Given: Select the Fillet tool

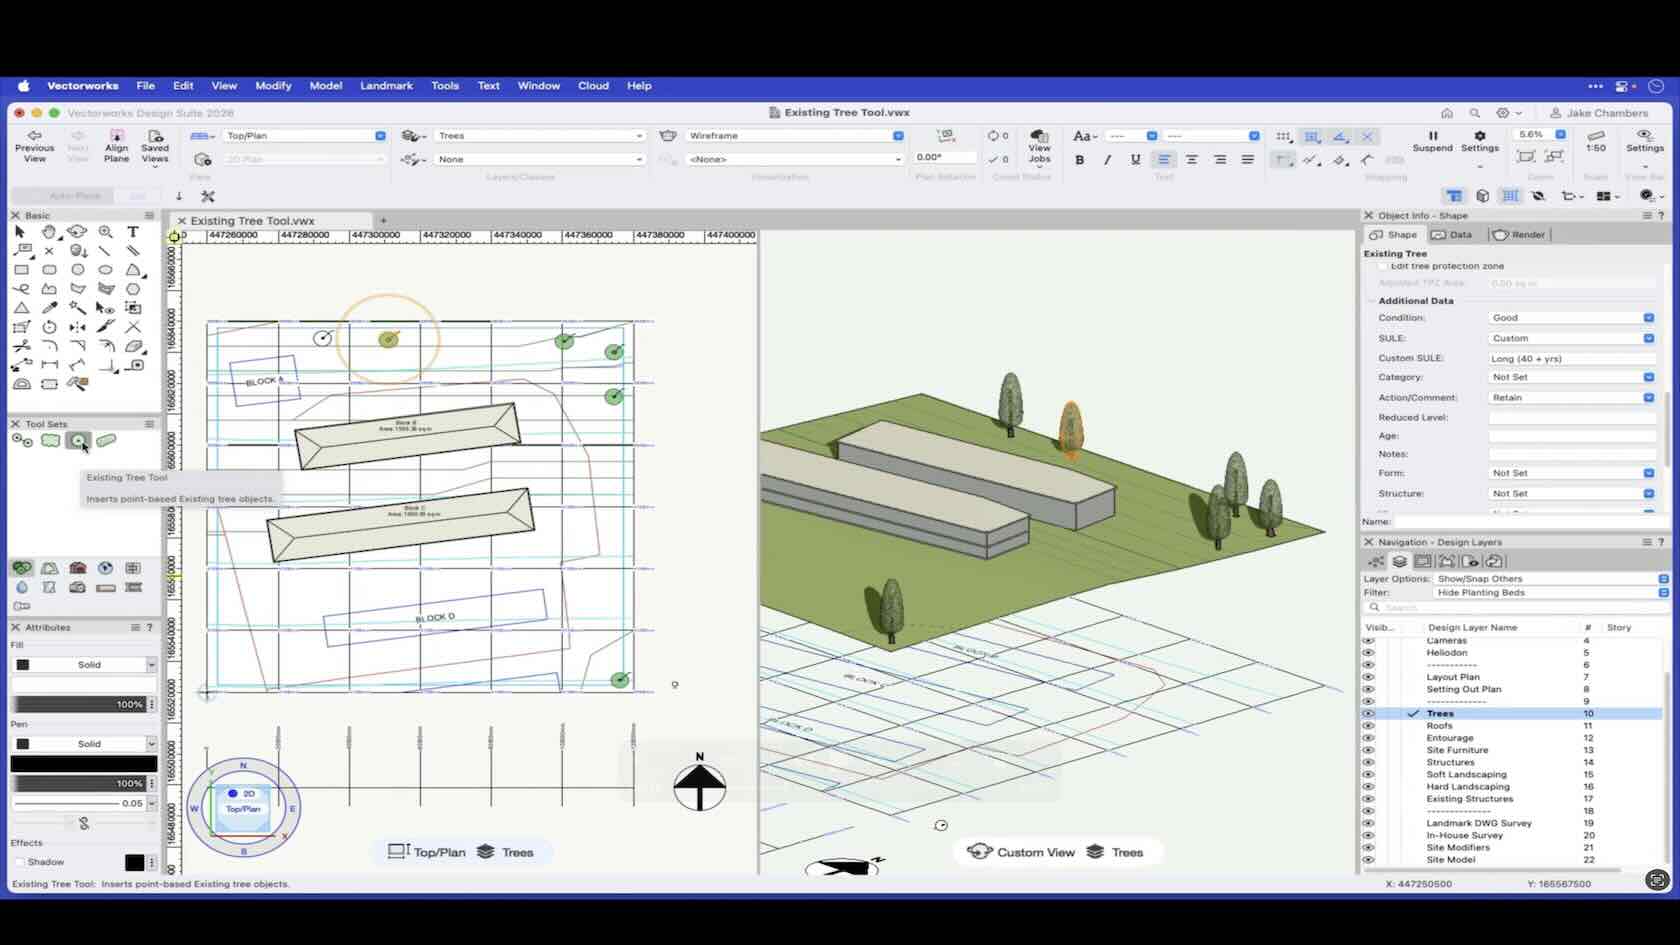Looking at the screenshot, I should (x=49, y=346).
